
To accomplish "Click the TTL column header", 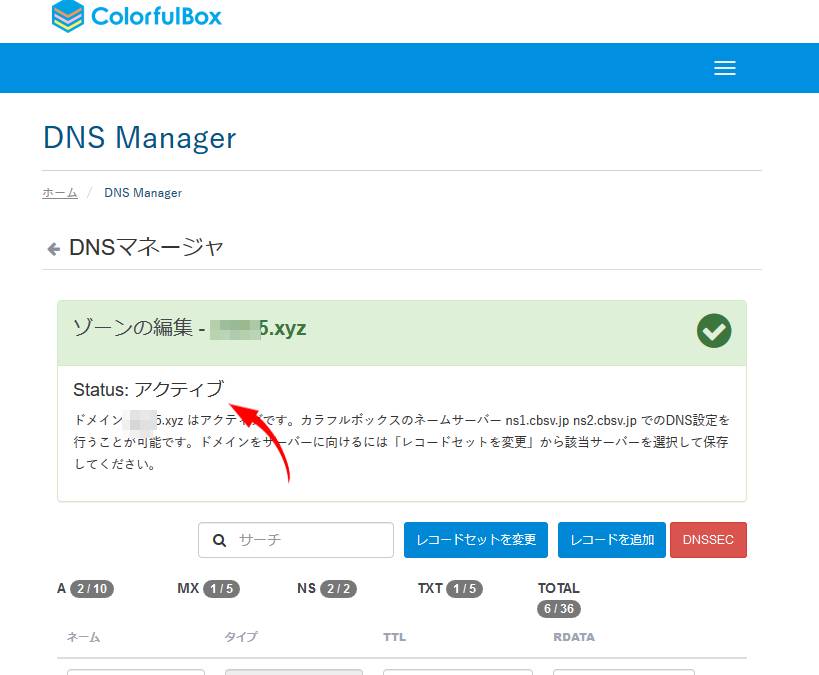I will tap(394, 637).
